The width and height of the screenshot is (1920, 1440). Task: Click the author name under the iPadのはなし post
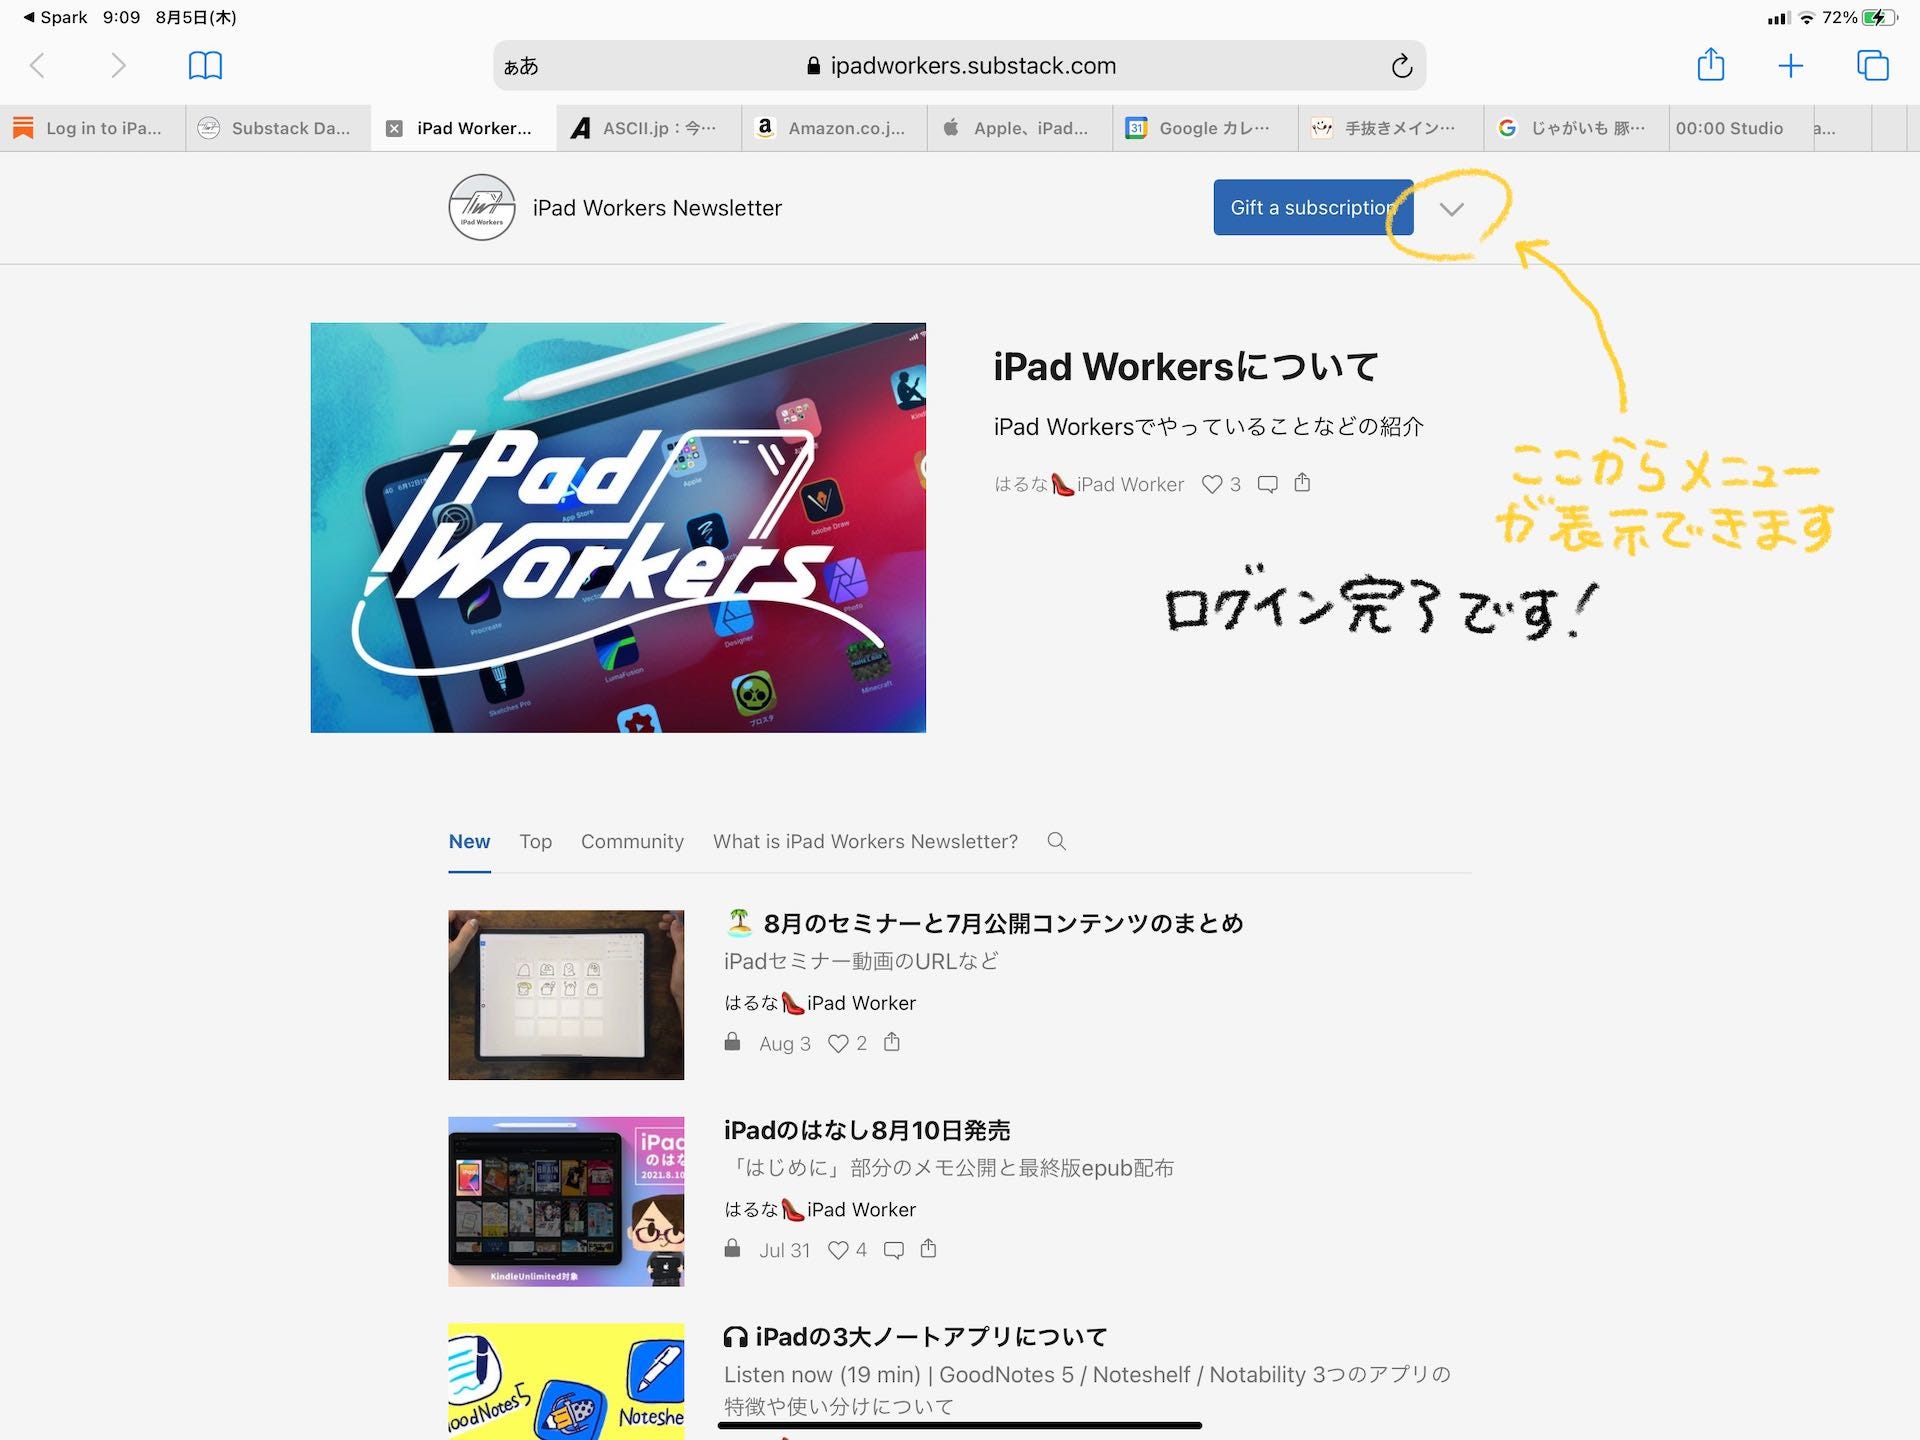coord(820,1209)
